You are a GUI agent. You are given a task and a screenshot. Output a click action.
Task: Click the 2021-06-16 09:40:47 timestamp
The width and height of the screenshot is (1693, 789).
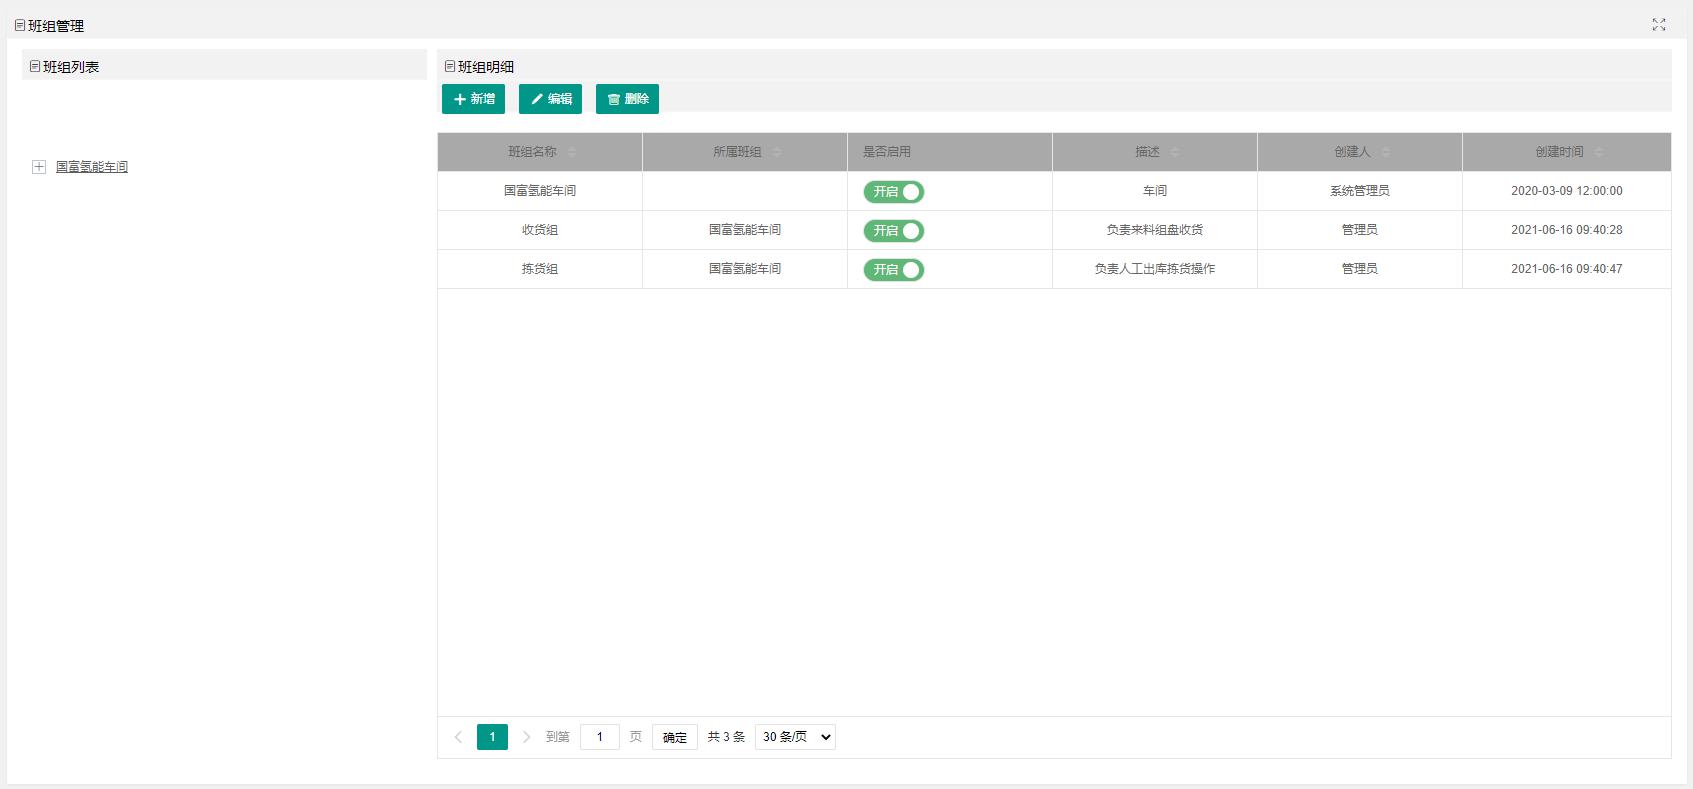[1567, 269]
